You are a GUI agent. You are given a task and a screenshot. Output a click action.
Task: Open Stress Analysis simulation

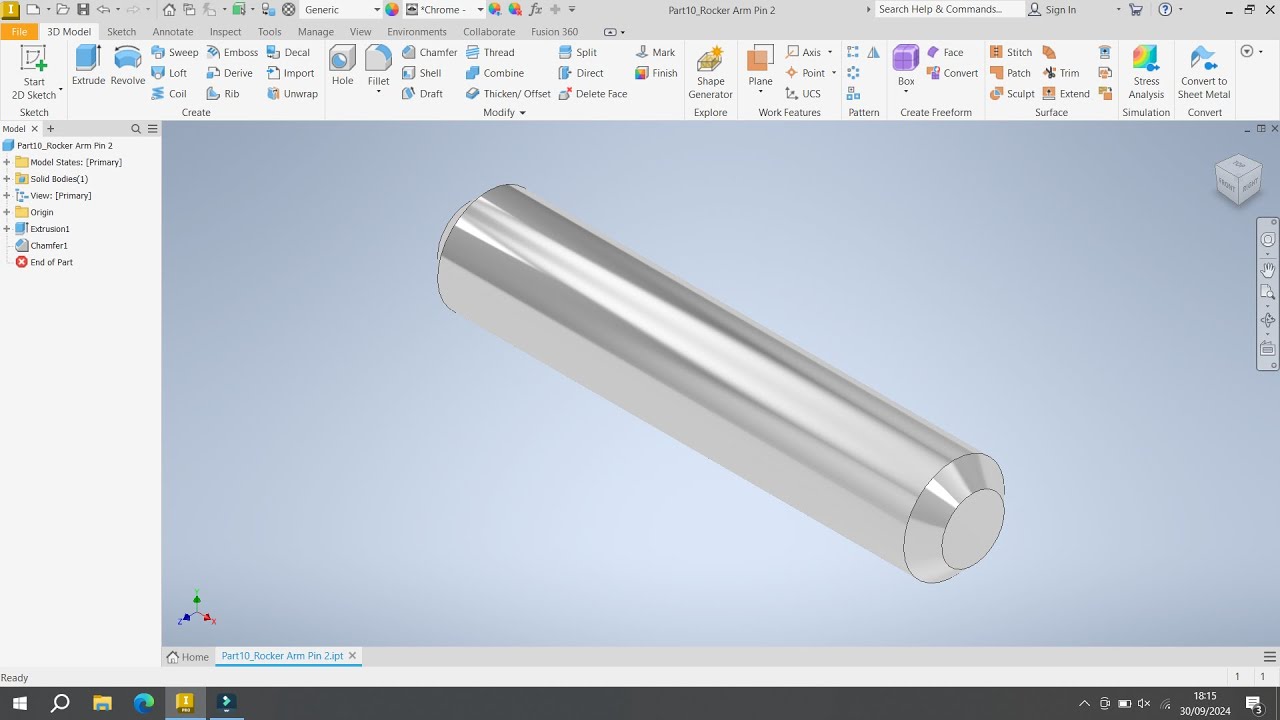pyautogui.click(x=1146, y=72)
